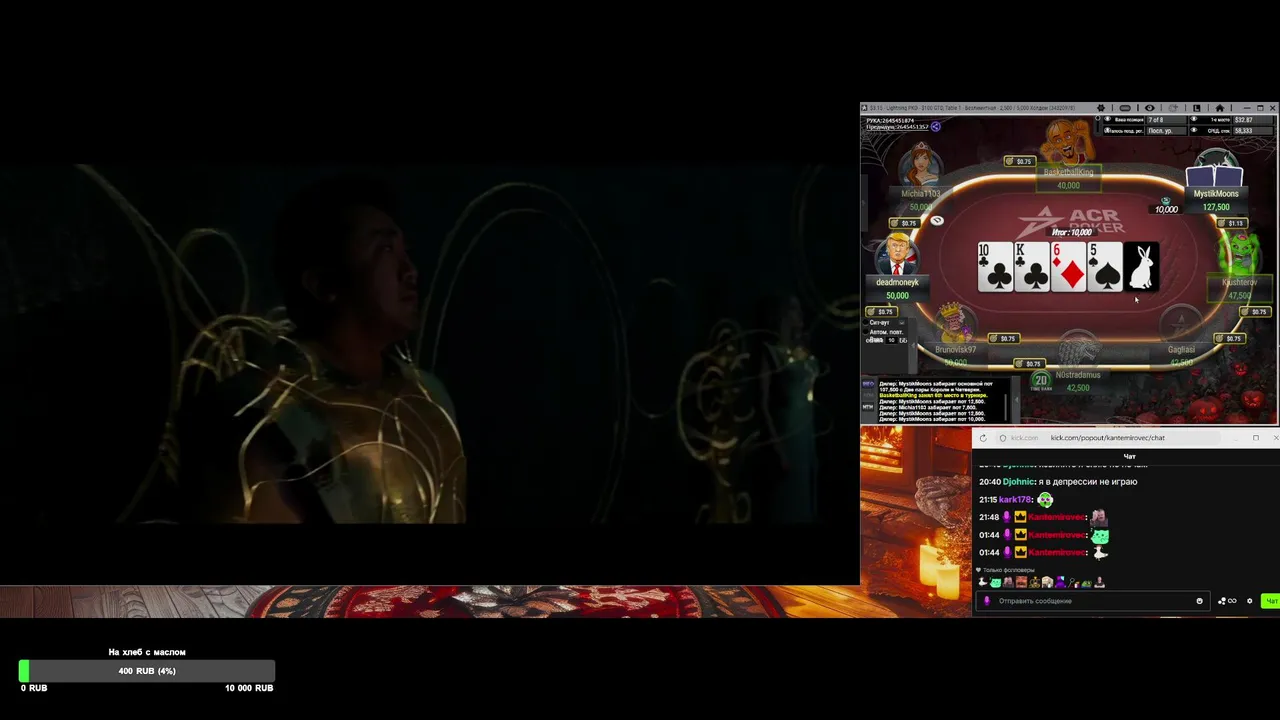Click the L layout icon in poker title bar

pos(1196,108)
